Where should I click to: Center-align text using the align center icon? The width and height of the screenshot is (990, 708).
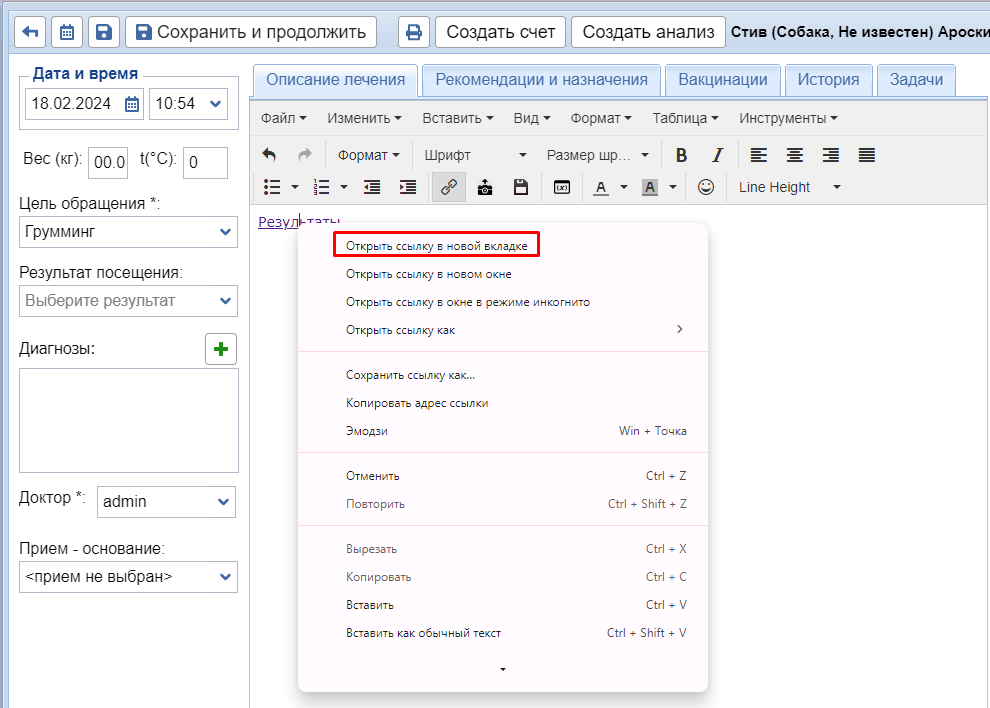pyautogui.click(x=794, y=155)
